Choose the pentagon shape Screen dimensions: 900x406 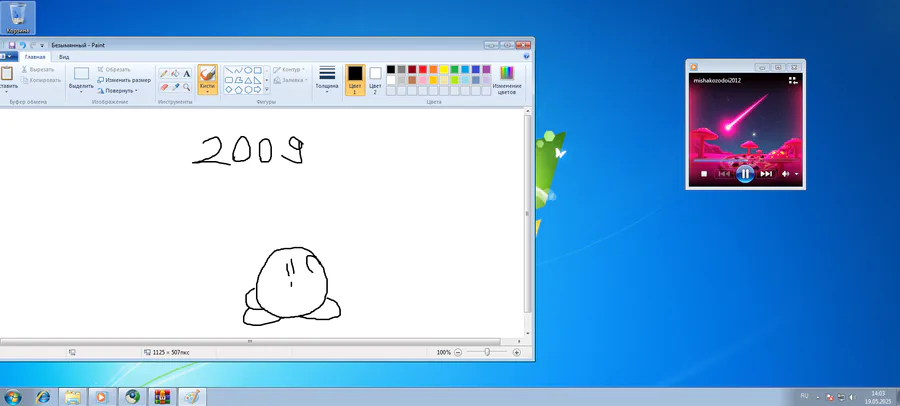click(238, 90)
